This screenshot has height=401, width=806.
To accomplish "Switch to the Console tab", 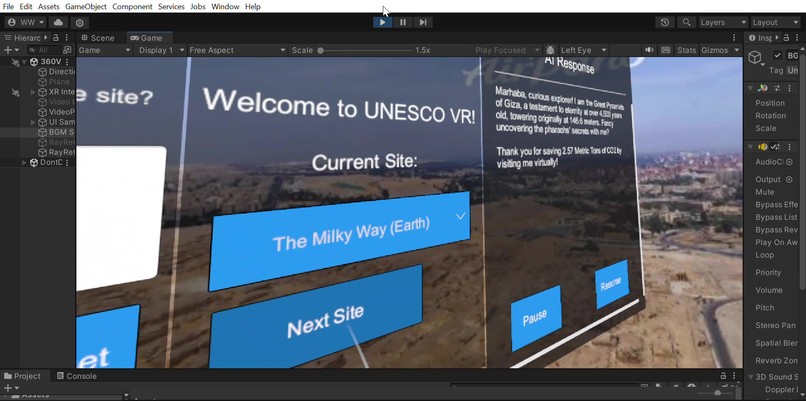I will [x=77, y=376].
